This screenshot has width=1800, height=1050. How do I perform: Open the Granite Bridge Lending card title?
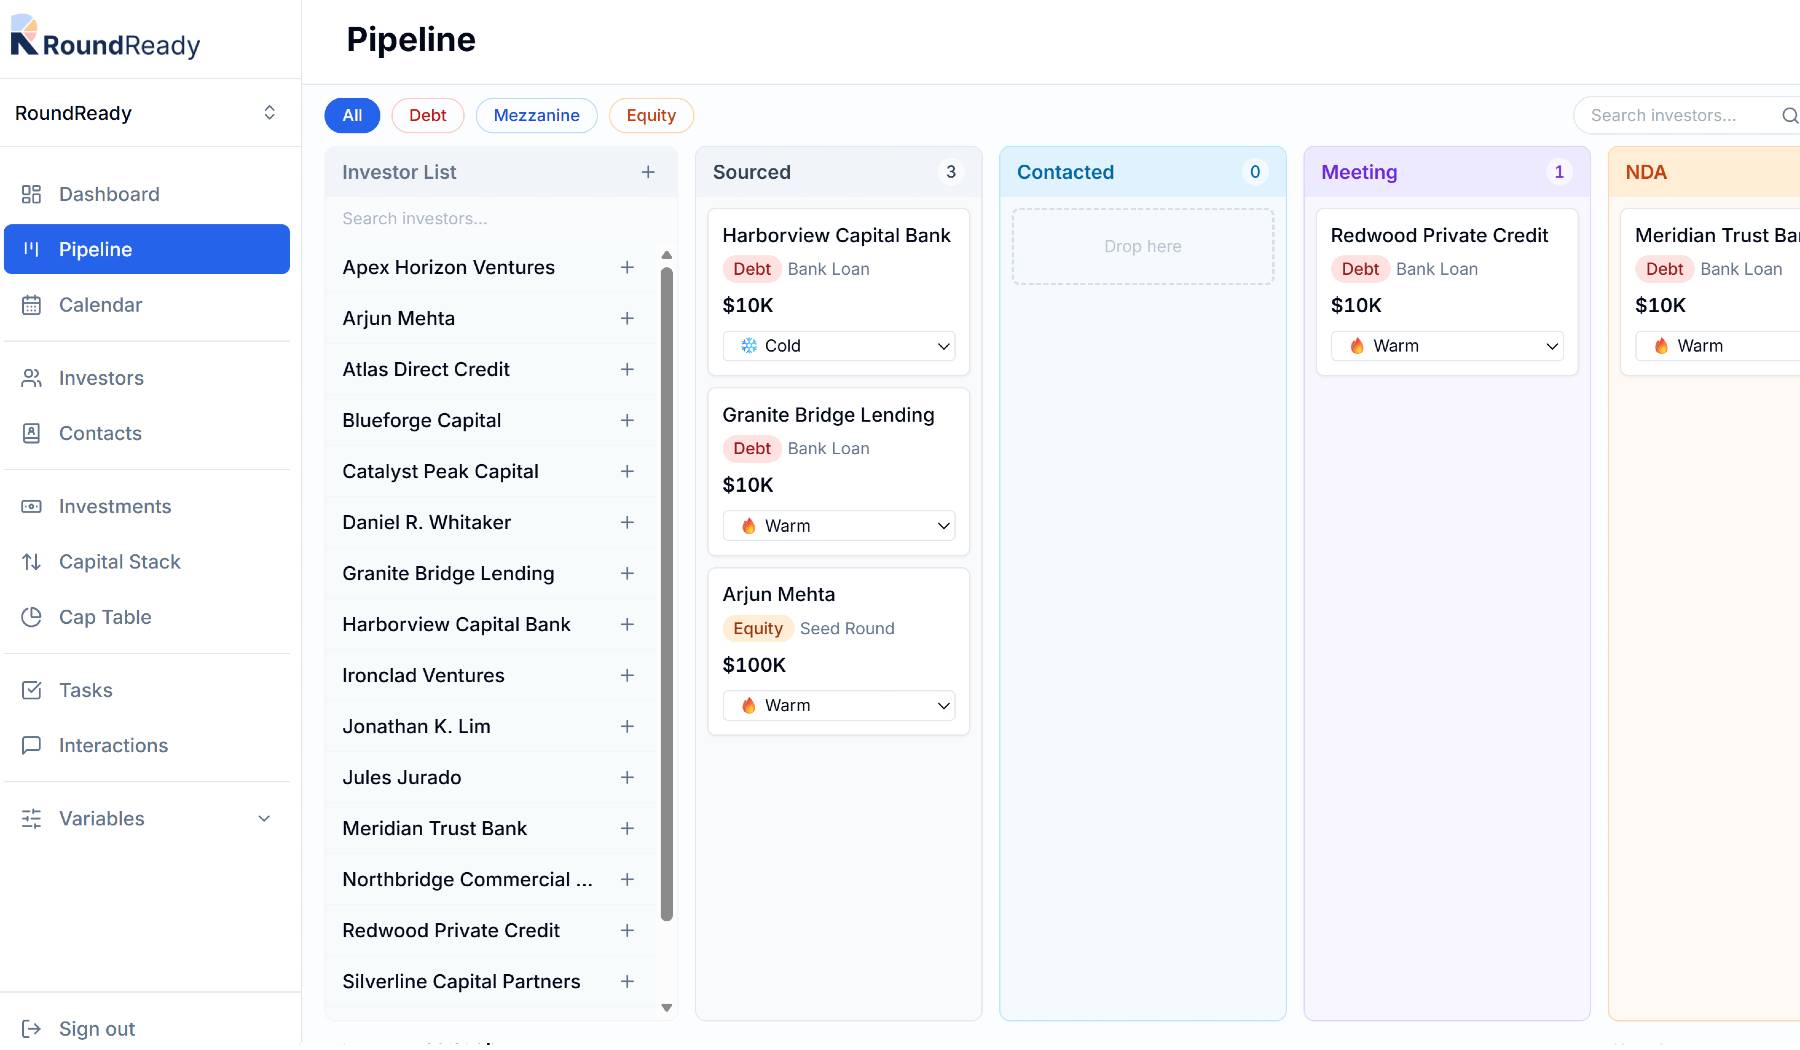[x=828, y=415]
